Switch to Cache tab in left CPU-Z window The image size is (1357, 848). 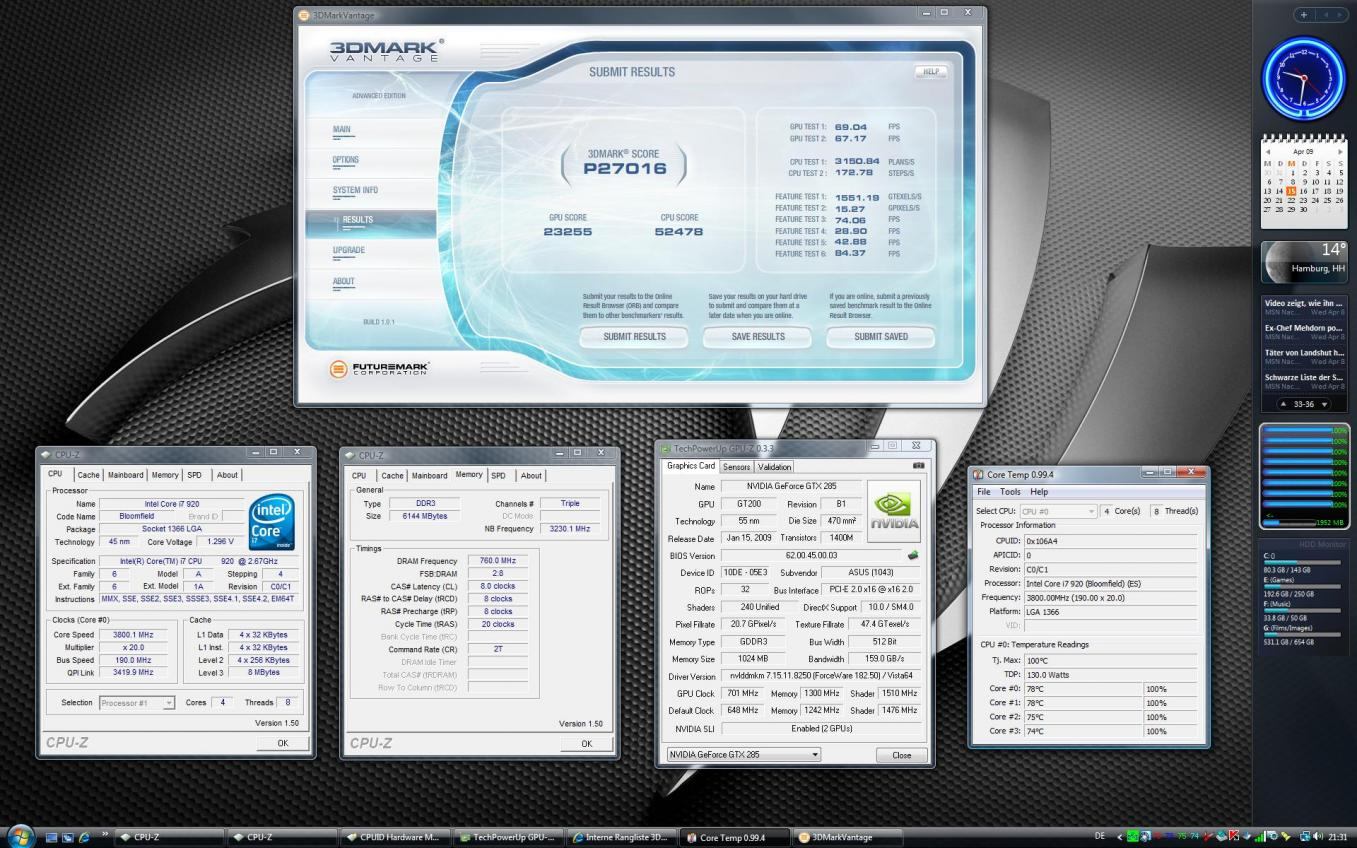(x=89, y=475)
